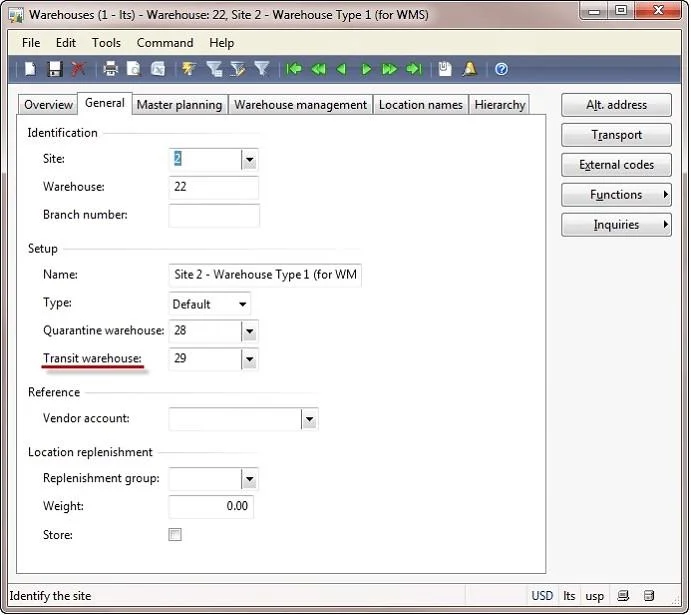Click the Alt. address button

tap(616, 105)
